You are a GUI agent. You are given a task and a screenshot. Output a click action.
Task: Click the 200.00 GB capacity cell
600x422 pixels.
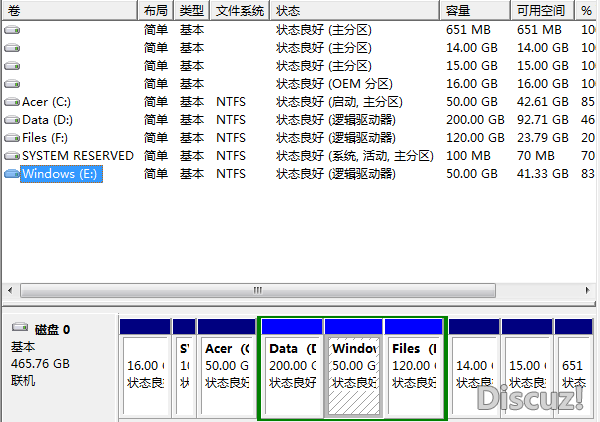coord(475,120)
